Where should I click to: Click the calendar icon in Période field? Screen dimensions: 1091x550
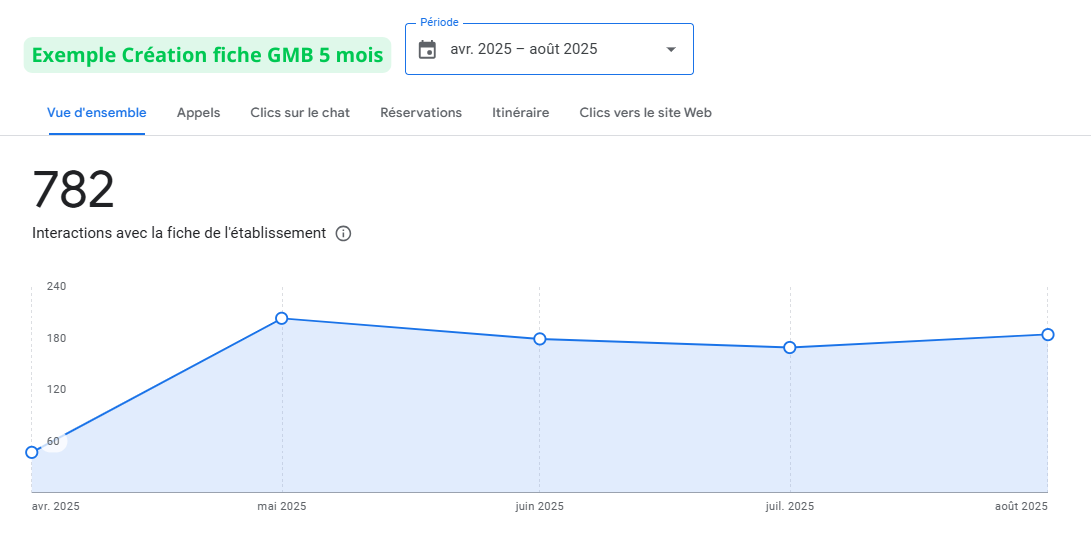(x=427, y=49)
